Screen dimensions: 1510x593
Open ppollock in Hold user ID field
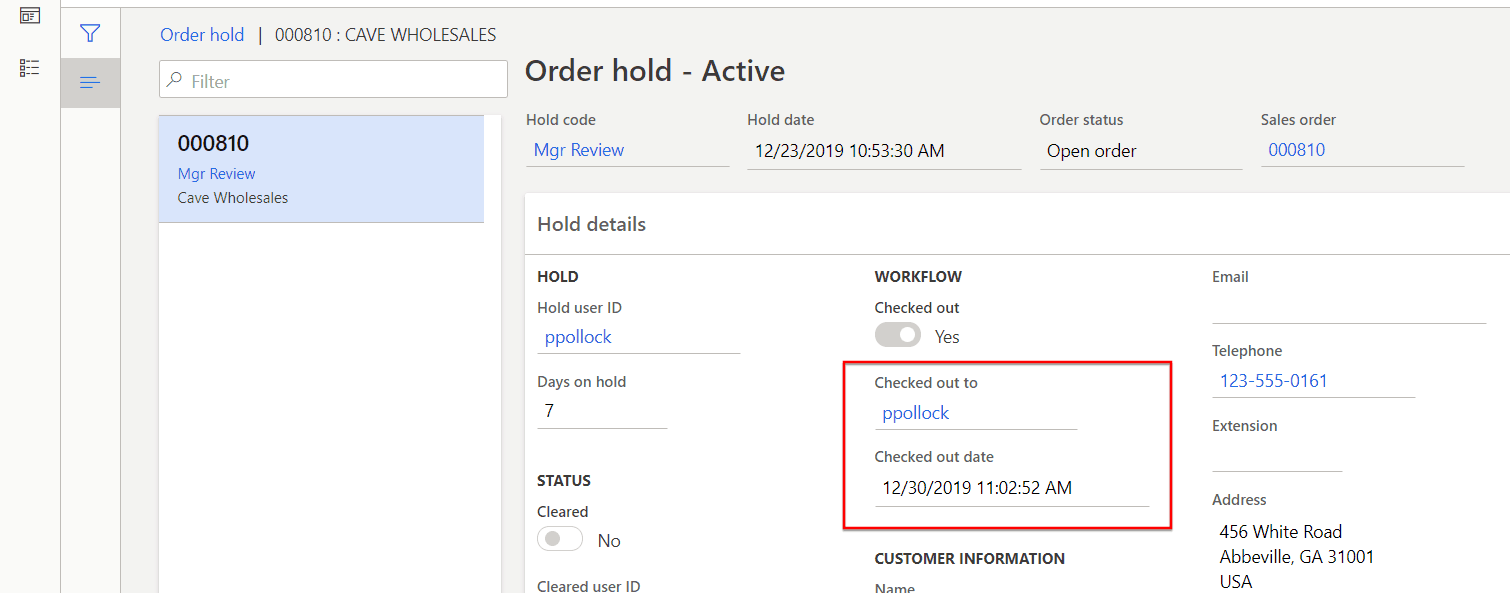click(578, 337)
